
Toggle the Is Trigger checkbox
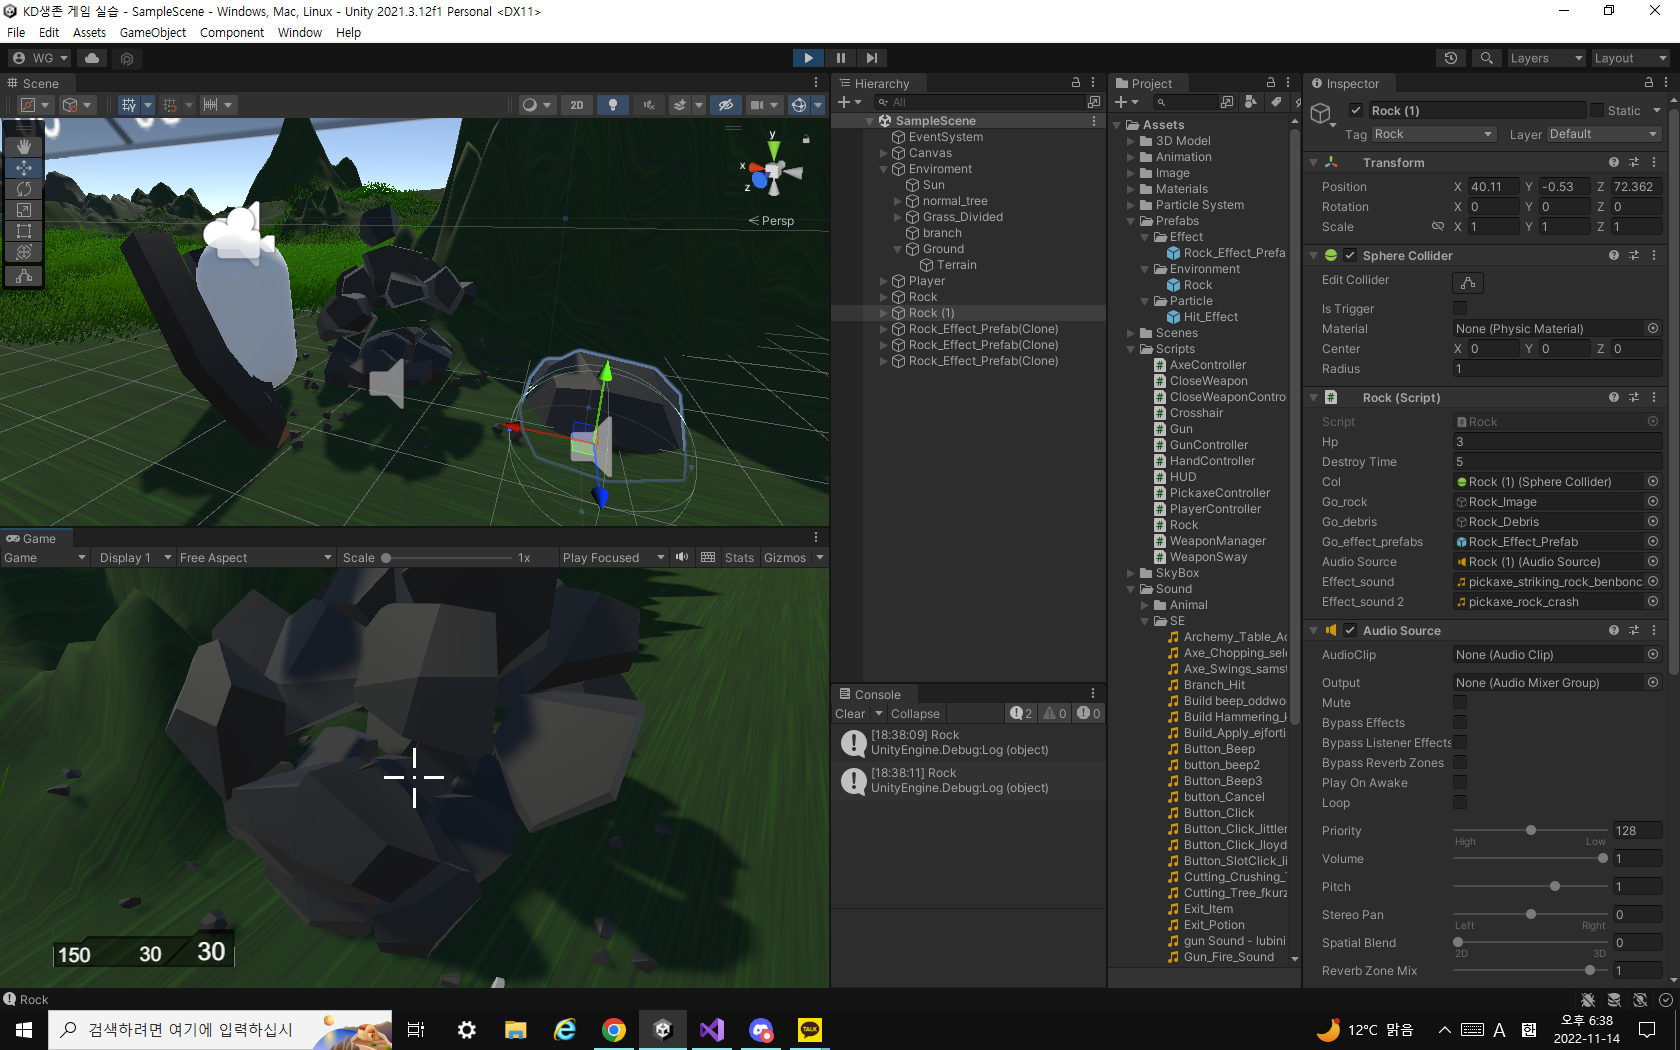1460,308
